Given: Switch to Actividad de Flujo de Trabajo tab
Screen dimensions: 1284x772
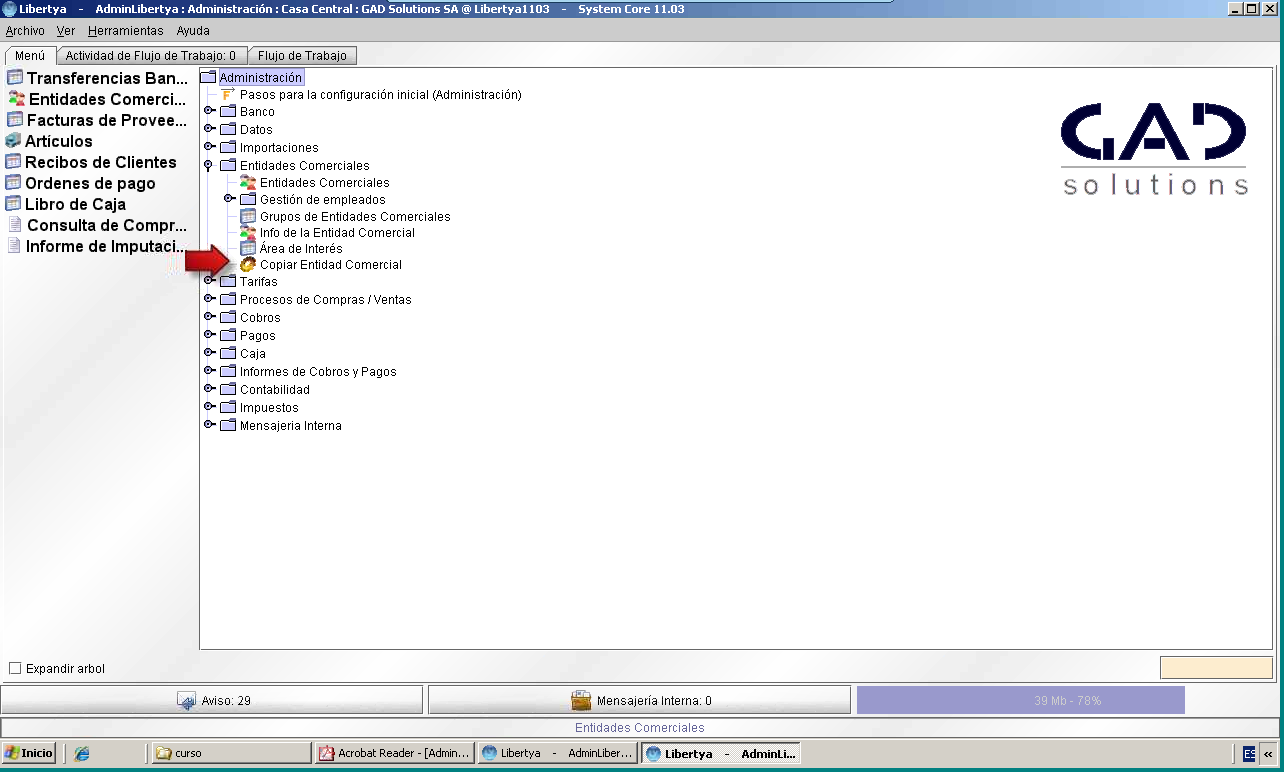Looking at the screenshot, I should pyautogui.click(x=151, y=56).
